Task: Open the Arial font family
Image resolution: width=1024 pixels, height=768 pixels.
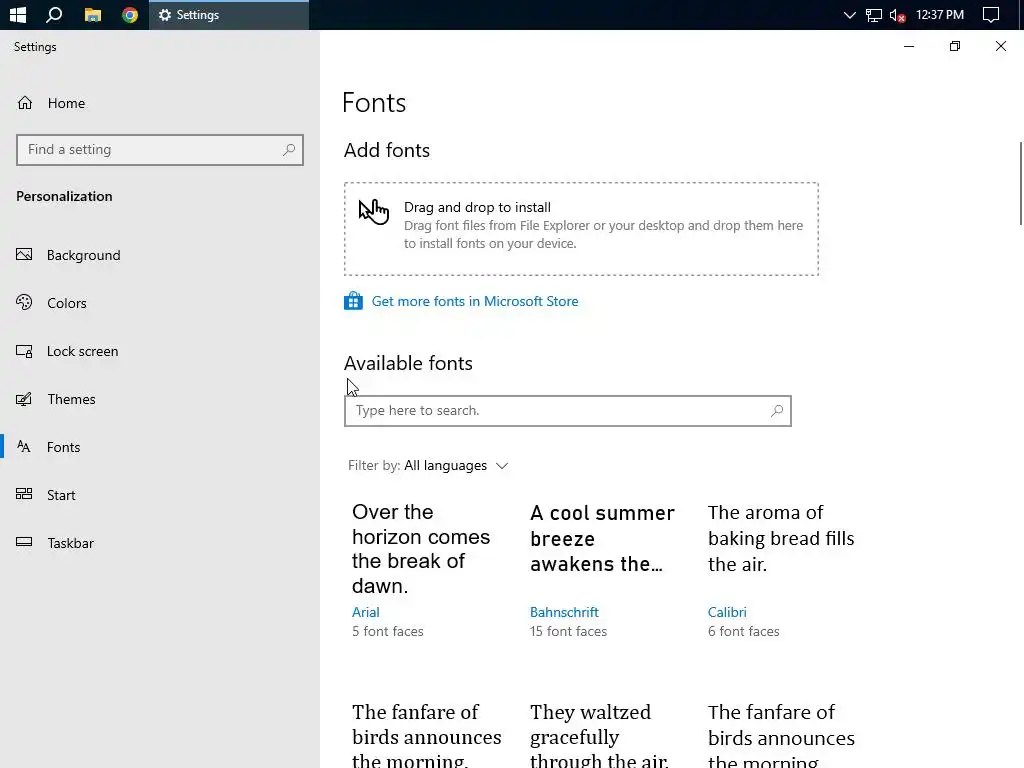Action: [366, 612]
